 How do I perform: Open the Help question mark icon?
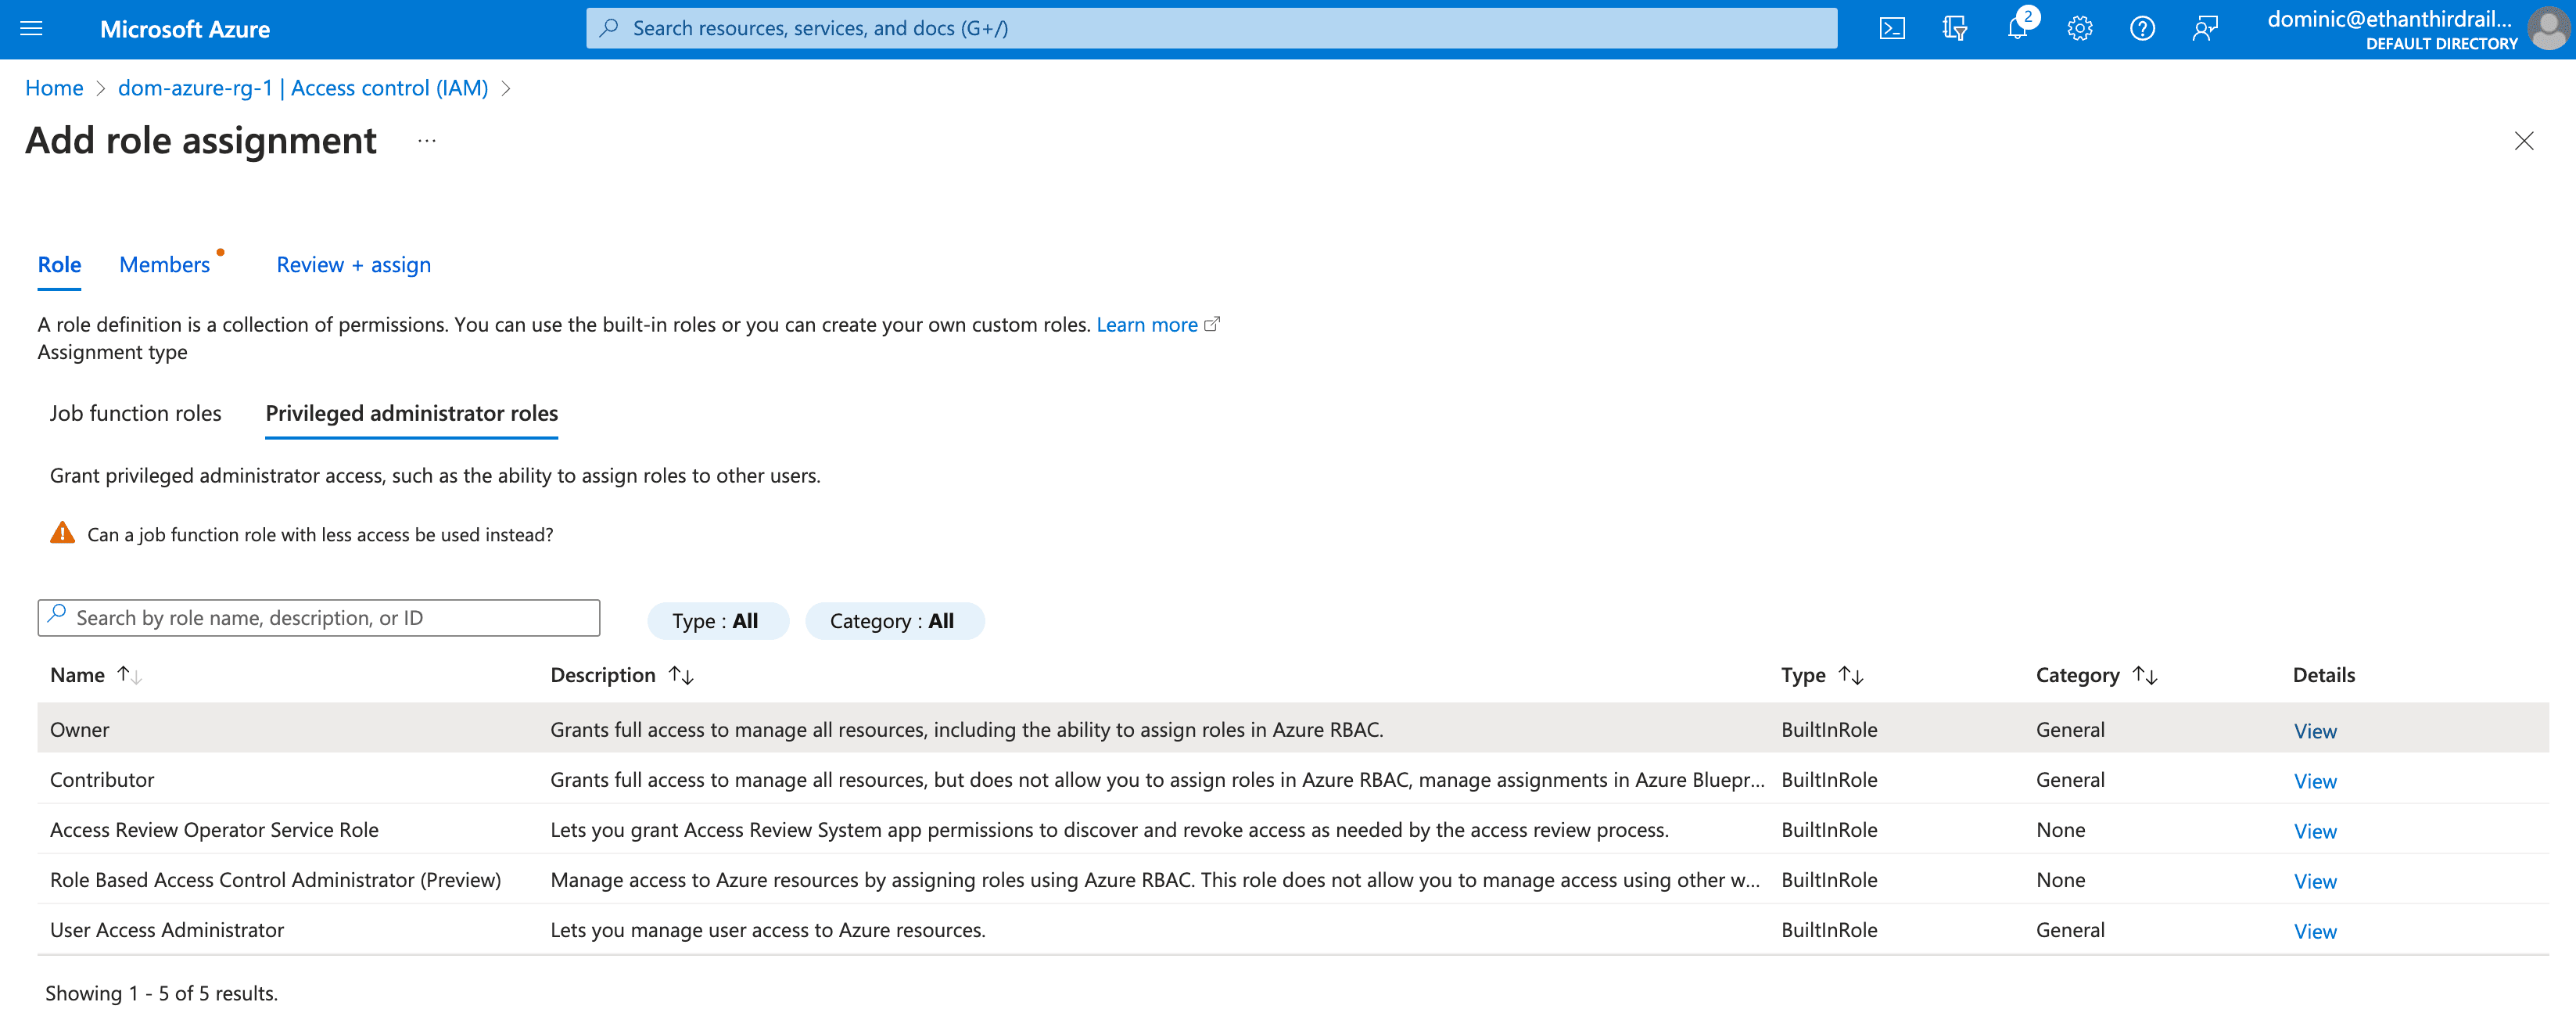[2142, 29]
